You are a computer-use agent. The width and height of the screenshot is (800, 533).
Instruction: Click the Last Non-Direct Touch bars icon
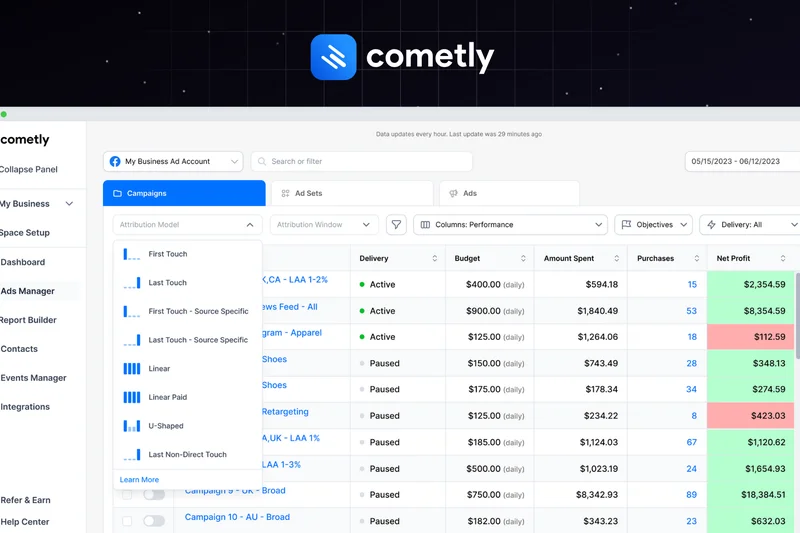132,454
